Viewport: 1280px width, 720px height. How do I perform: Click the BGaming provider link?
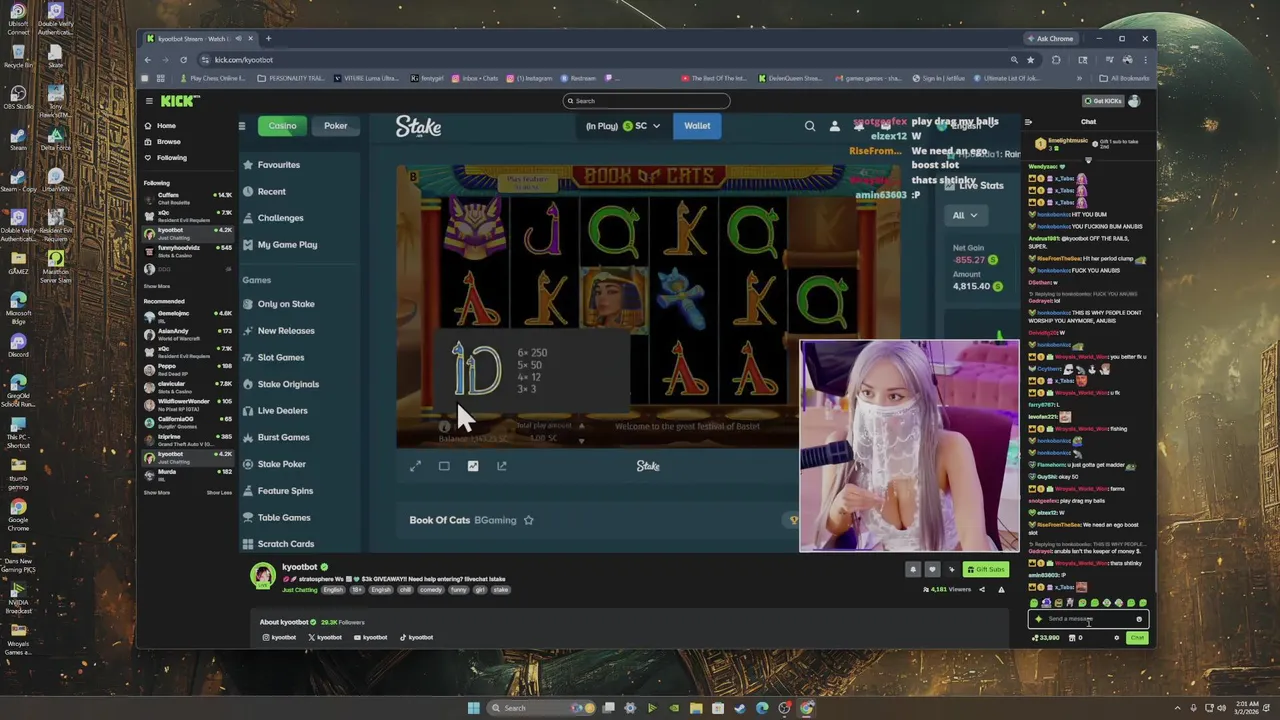[x=495, y=520]
